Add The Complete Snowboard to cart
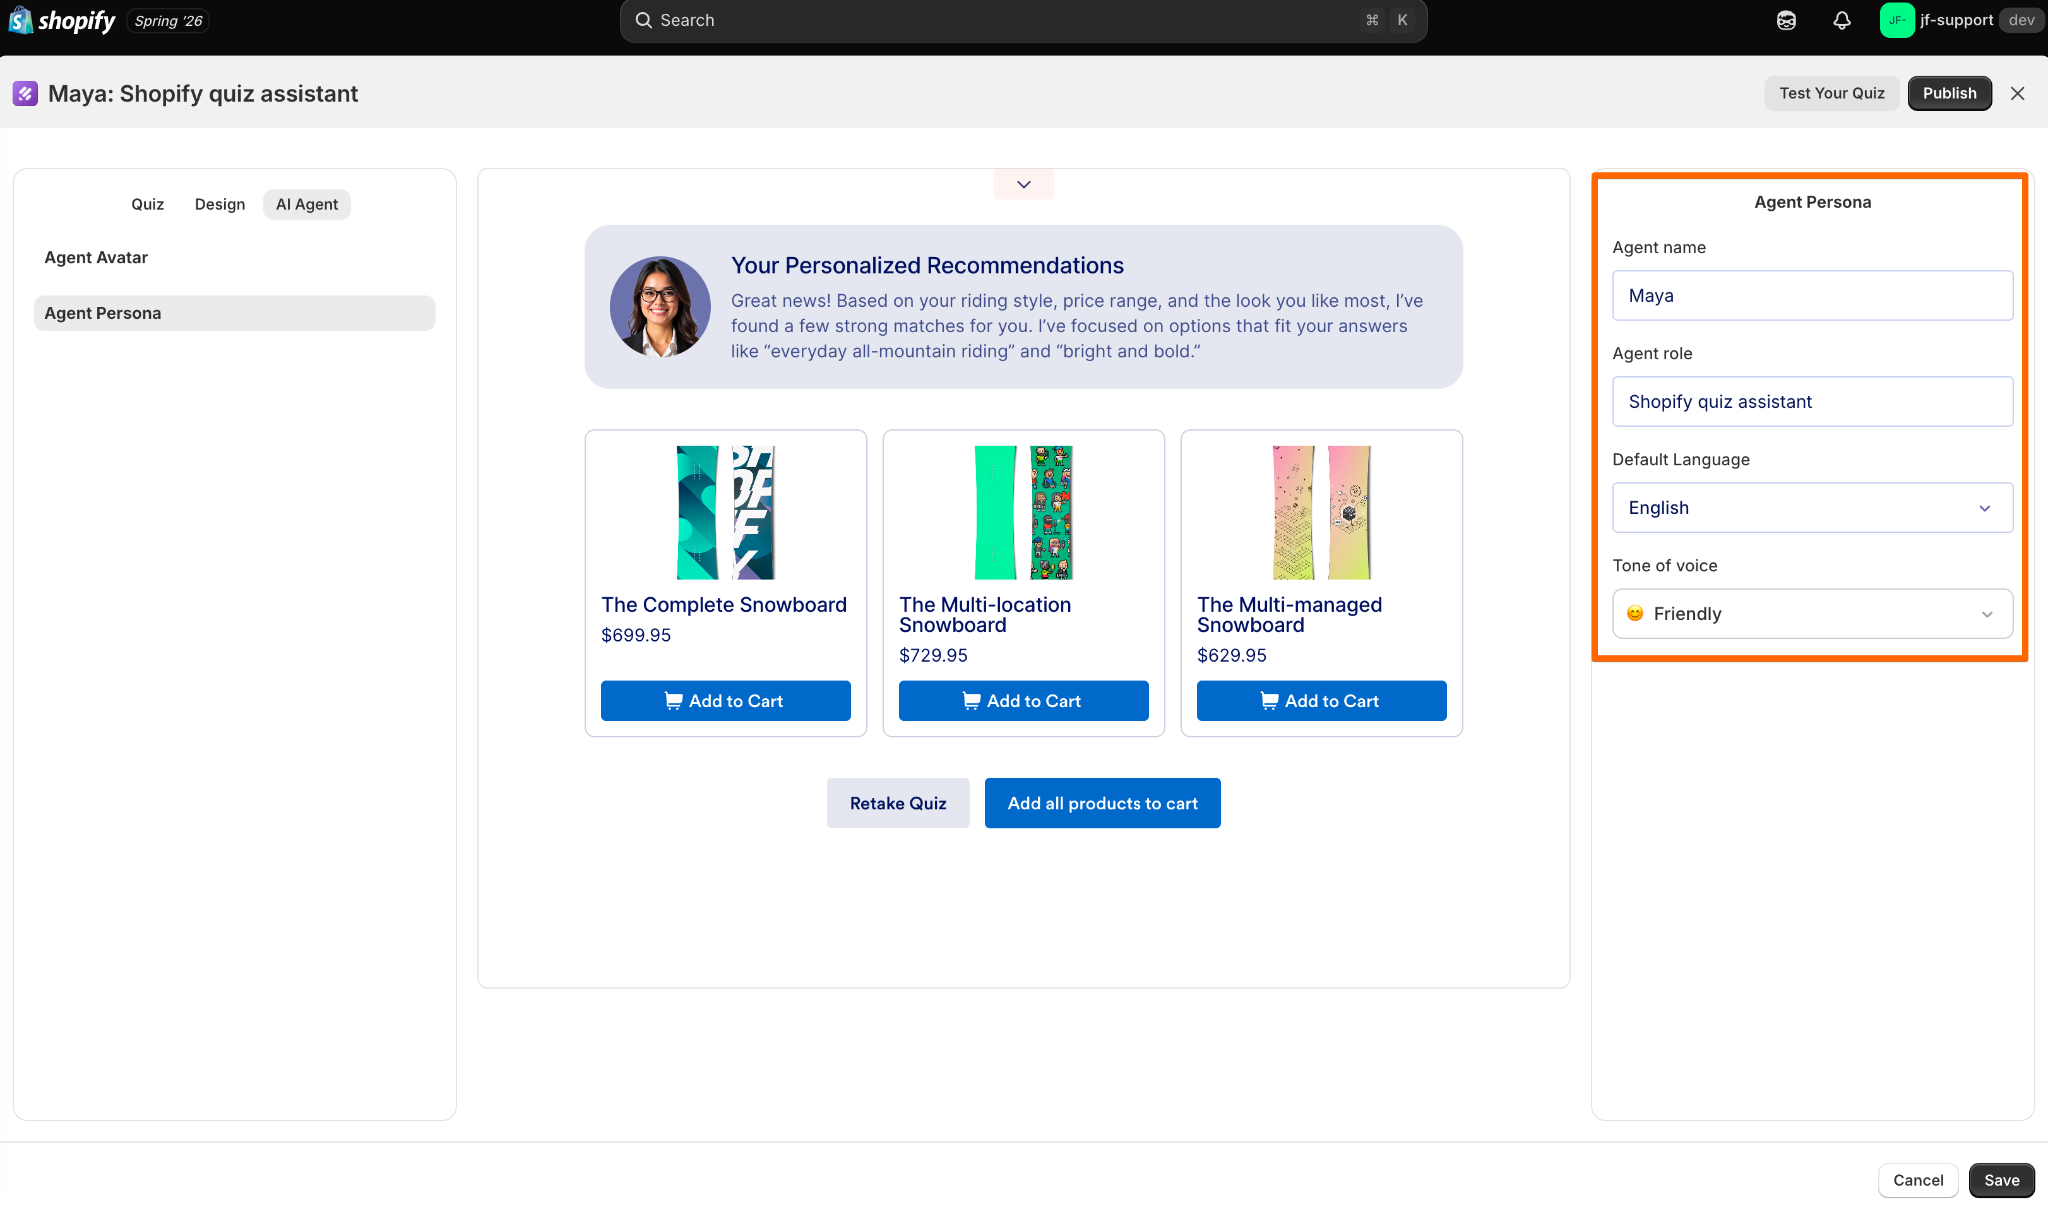Image resolution: width=2048 pixels, height=1211 pixels. click(725, 701)
